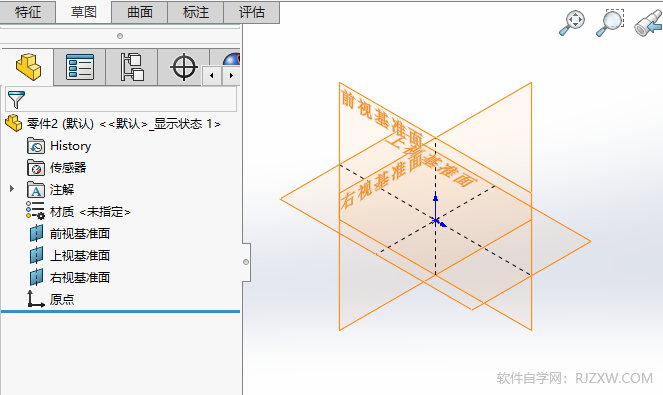Click the Zoom to Area icon

pos(610,23)
